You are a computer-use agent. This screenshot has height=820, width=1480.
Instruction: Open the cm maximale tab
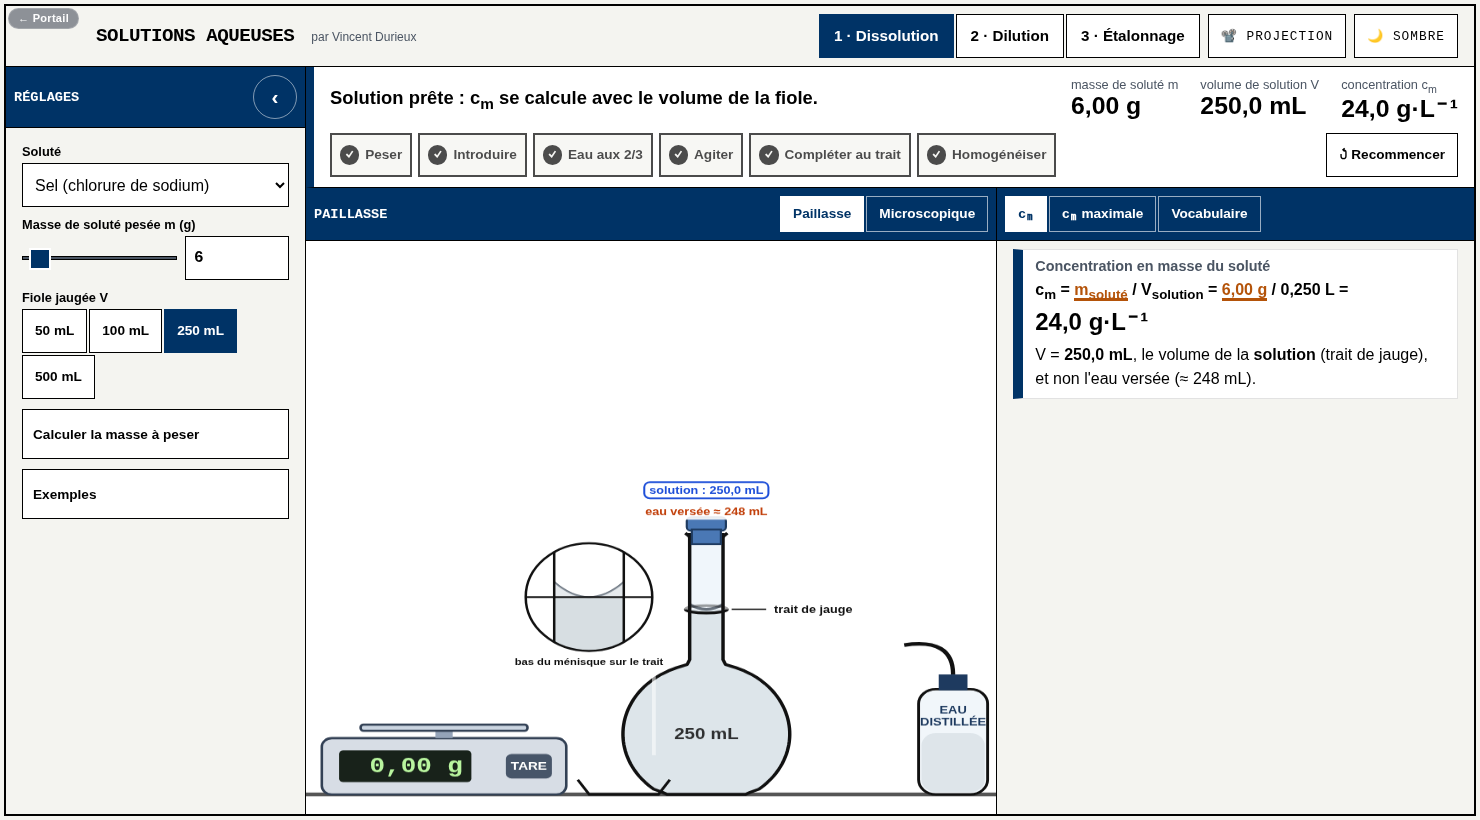coord(1102,214)
